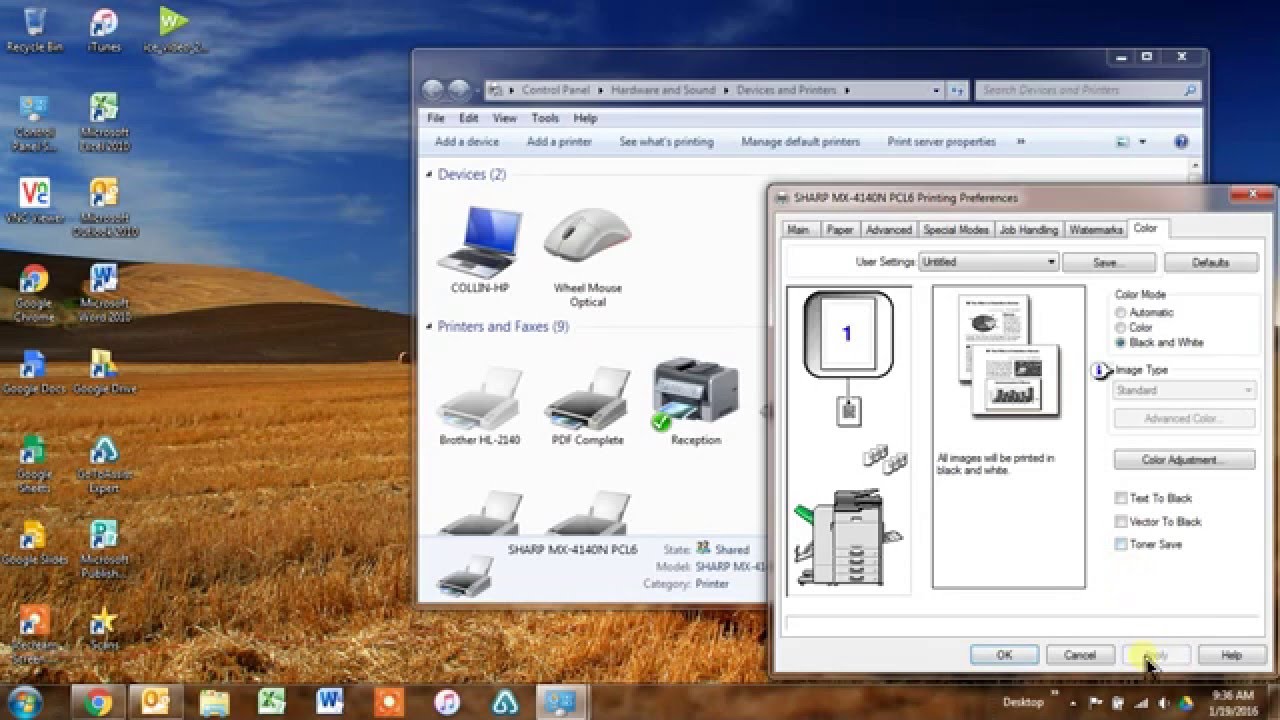Screen dimensions: 1280x720
Task: Click See what's printing
Action: tap(666, 142)
